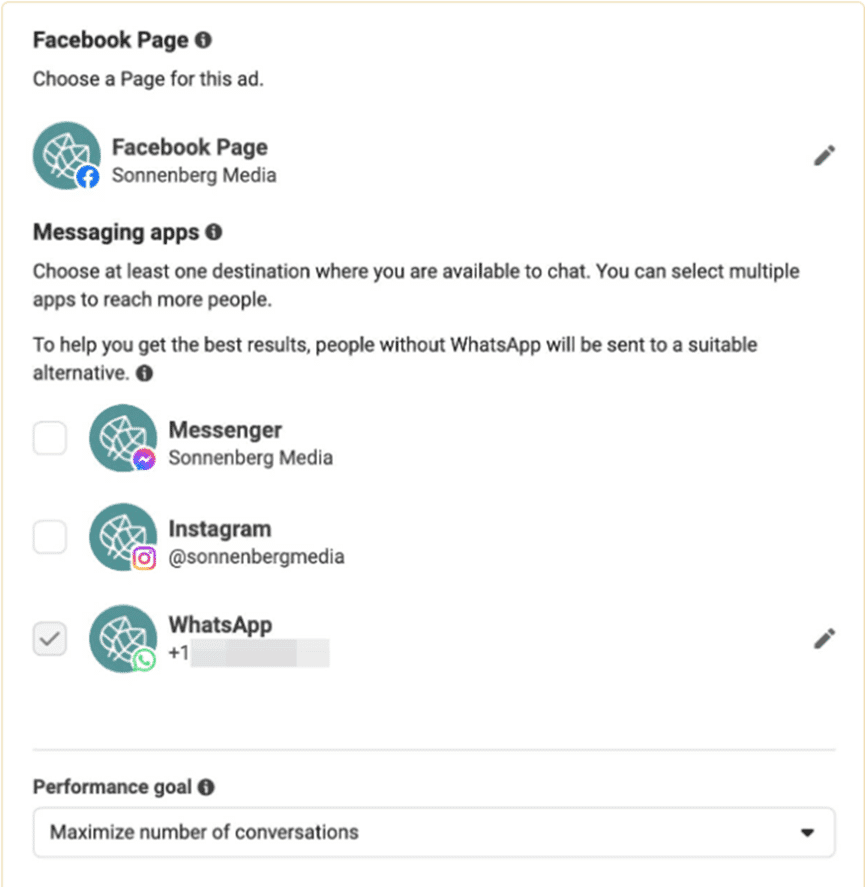Click the WhatsApp phone number text
This screenshot has width=865, height=887.
(x=250, y=655)
